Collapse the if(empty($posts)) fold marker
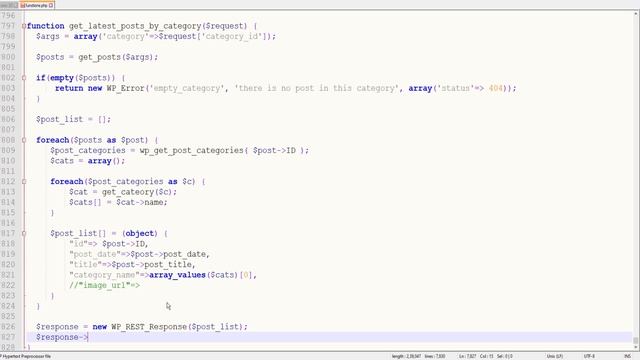640x360 pixels. tap(24, 78)
